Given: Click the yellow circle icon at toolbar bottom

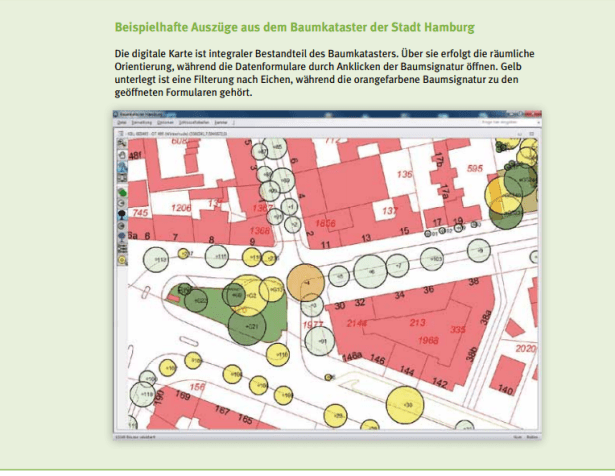Looking at the screenshot, I should coord(121,258).
